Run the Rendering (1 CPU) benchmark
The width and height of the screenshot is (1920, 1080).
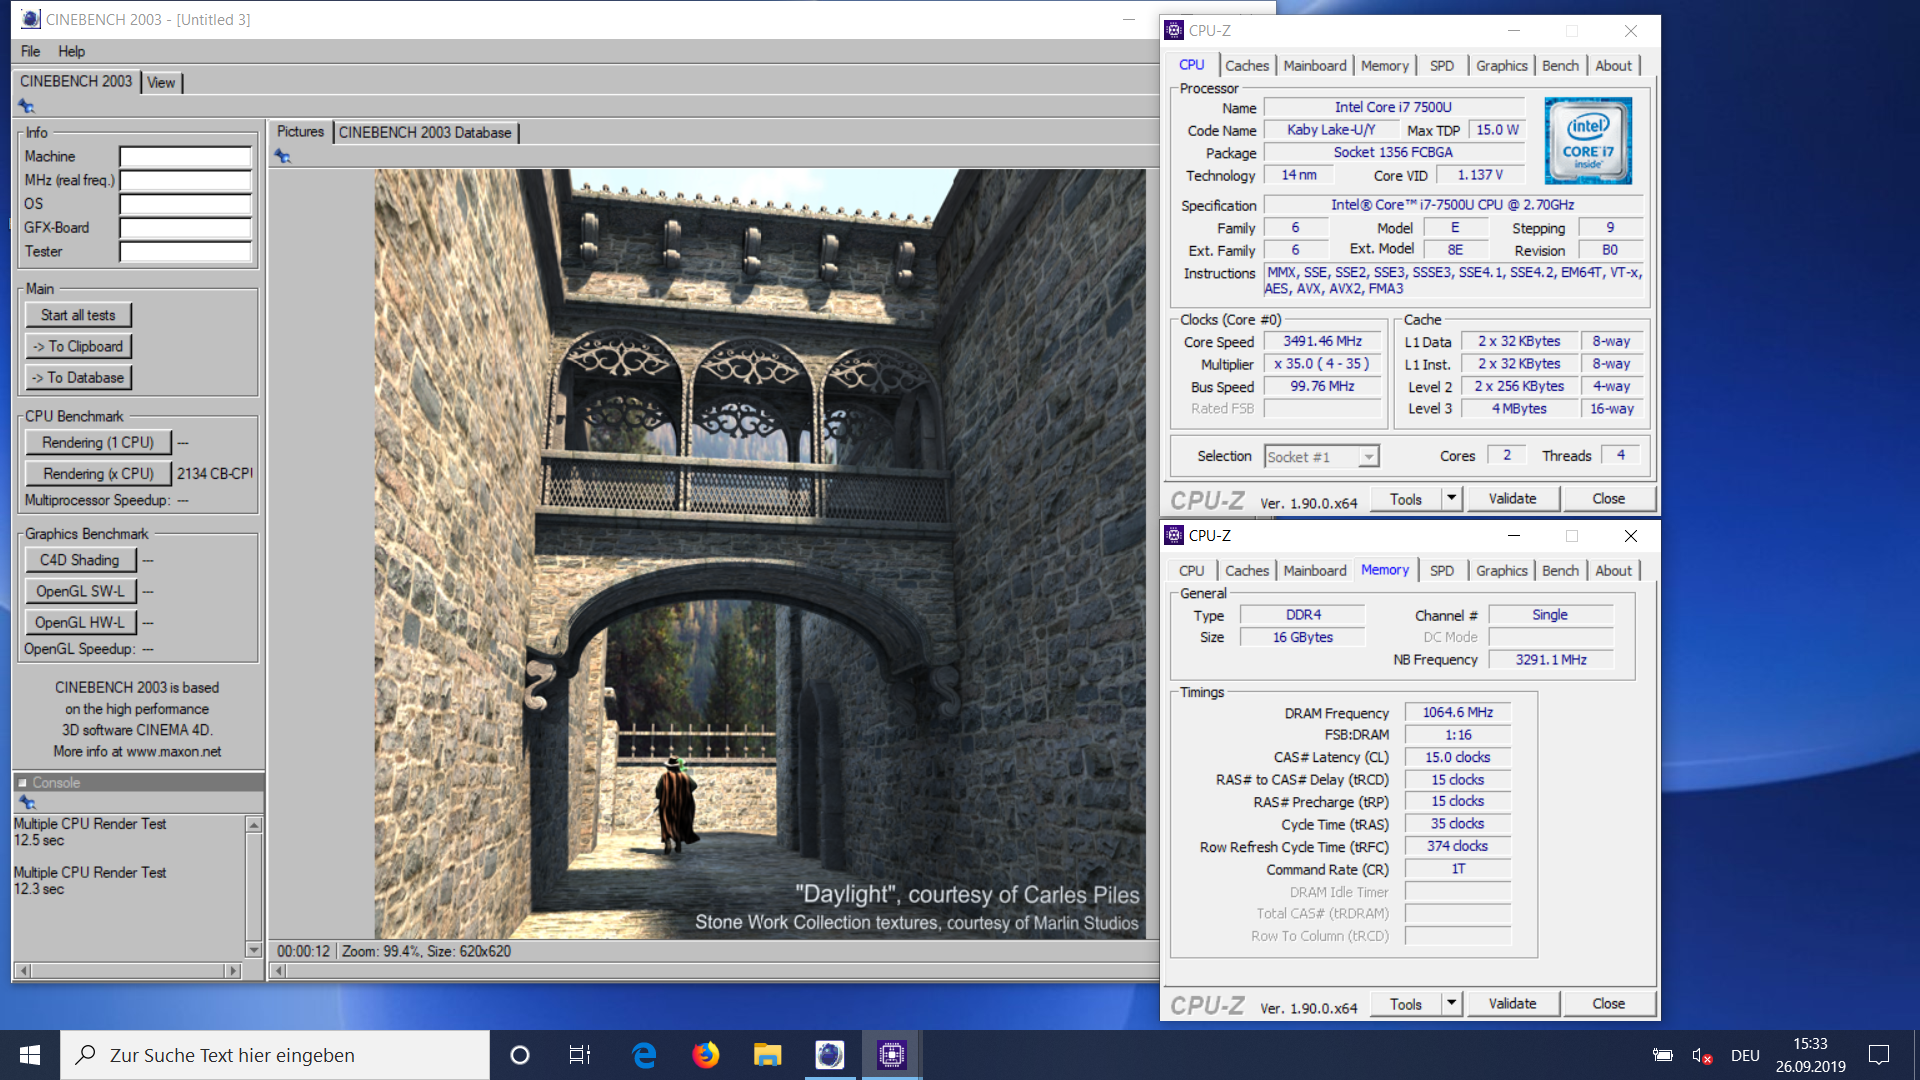(x=98, y=442)
